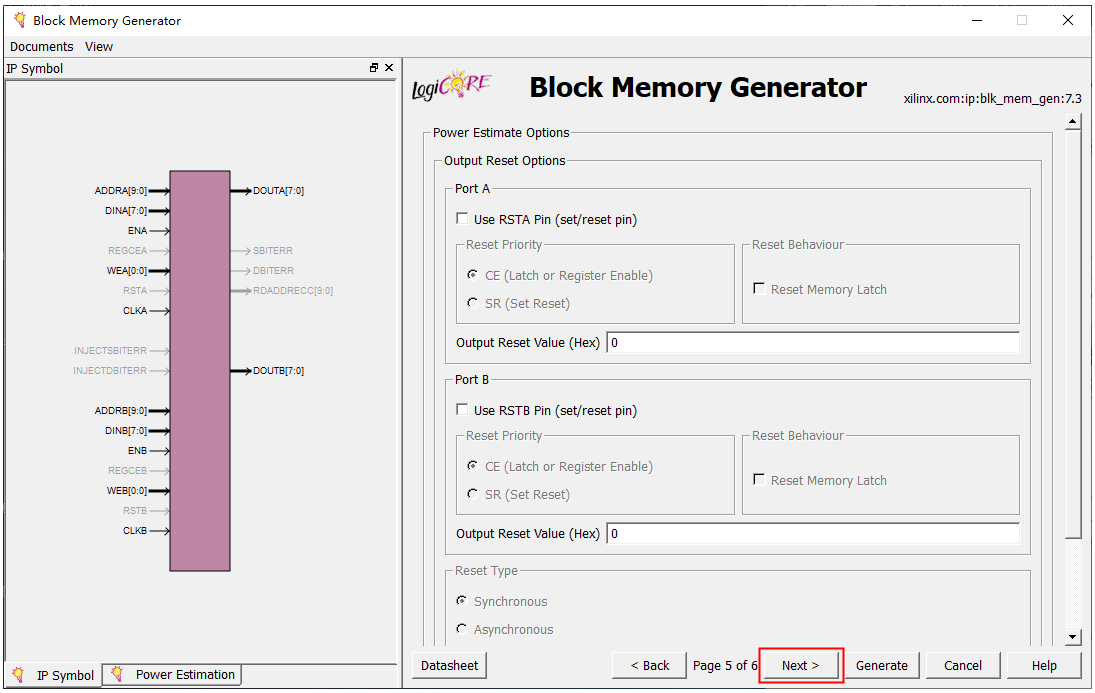Open the Datasheet
The height and width of the screenshot is (693, 1095).
449,666
